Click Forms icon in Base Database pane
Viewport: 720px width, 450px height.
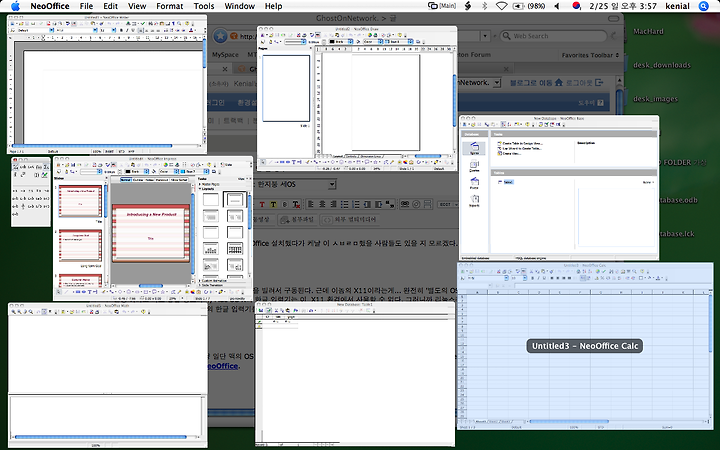[x=474, y=183]
